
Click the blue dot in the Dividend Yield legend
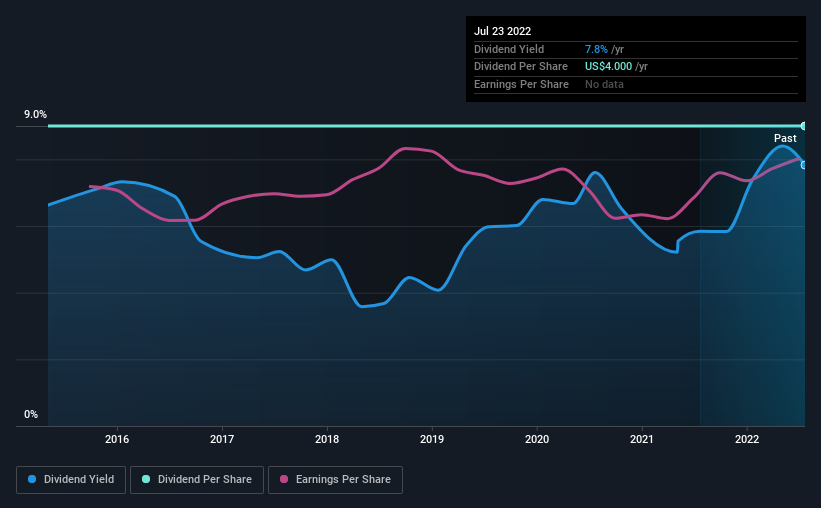click(x=33, y=480)
